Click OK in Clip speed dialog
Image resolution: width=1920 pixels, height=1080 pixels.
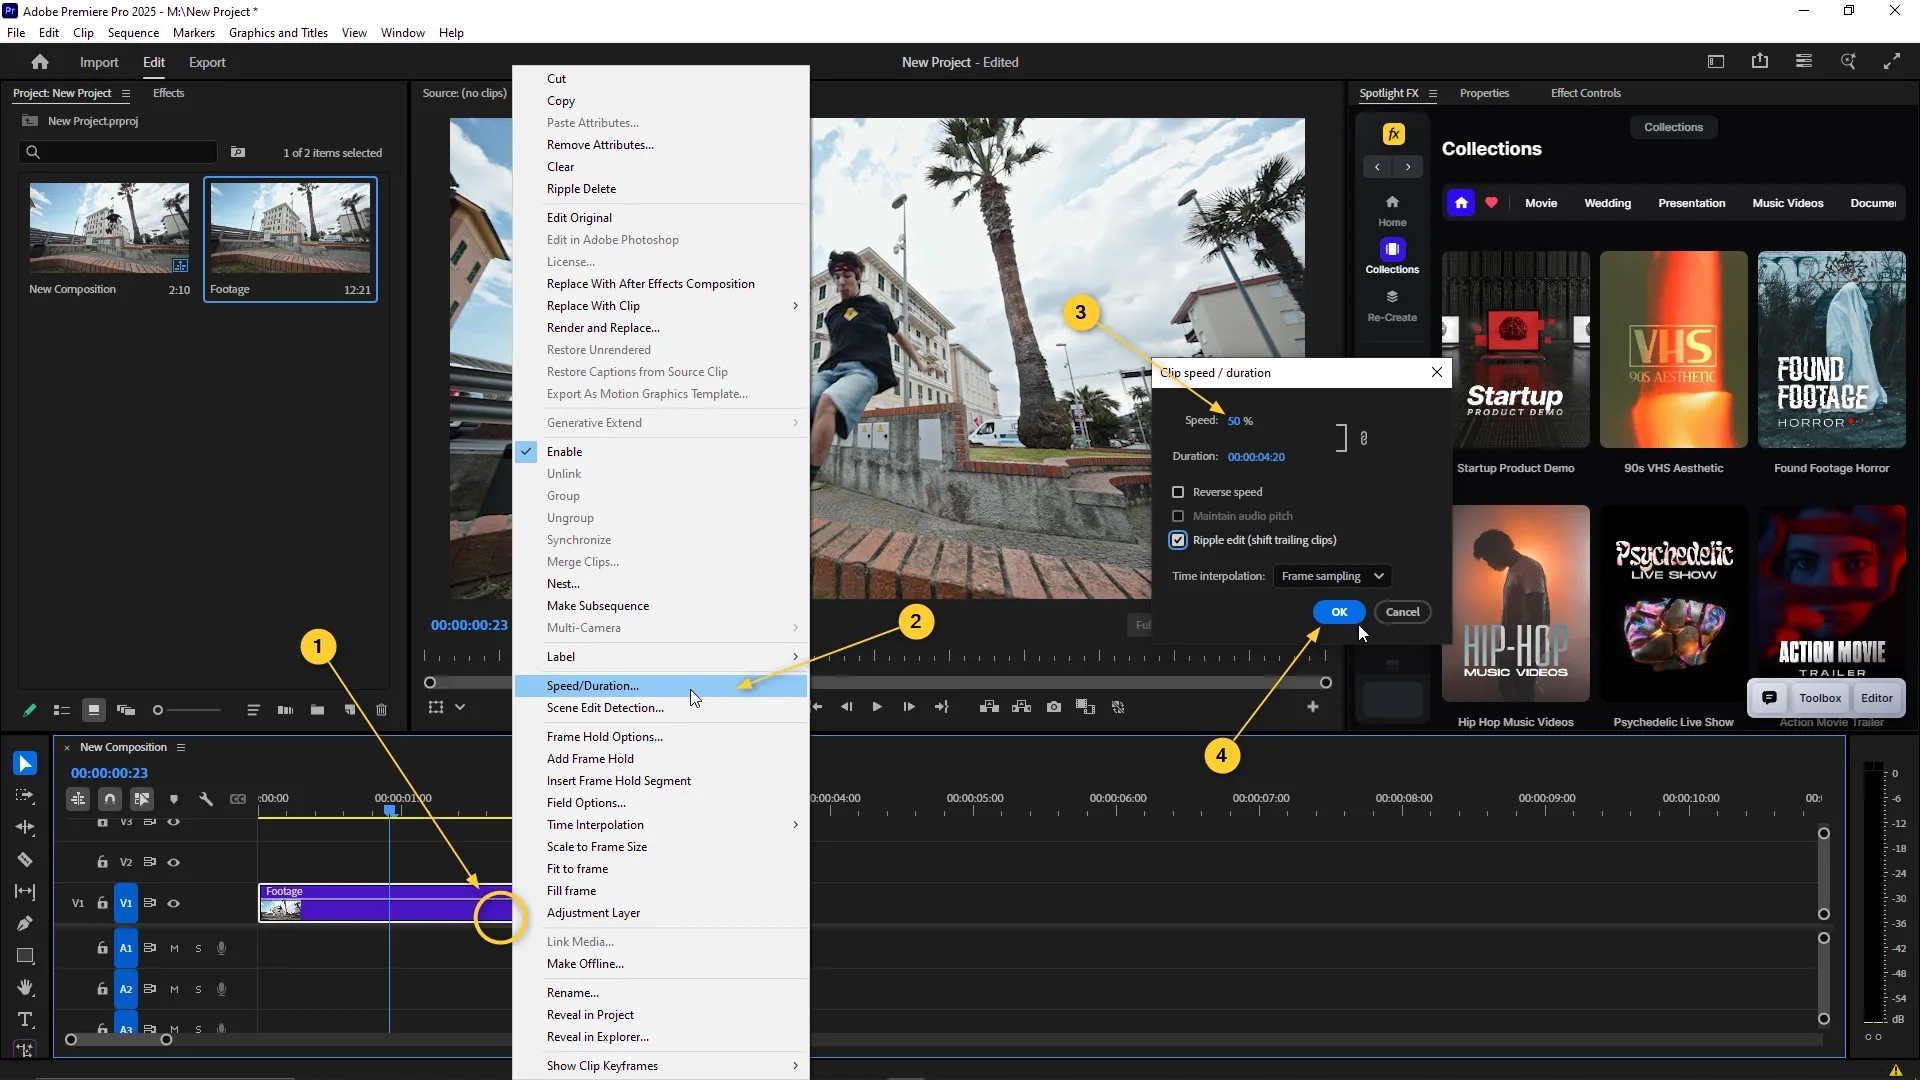pyautogui.click(x=1339, y=612)
